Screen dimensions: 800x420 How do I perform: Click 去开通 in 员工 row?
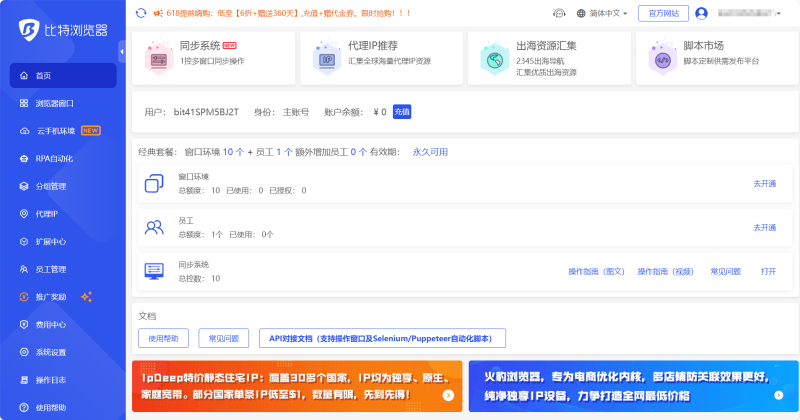(x=765, y=228)
